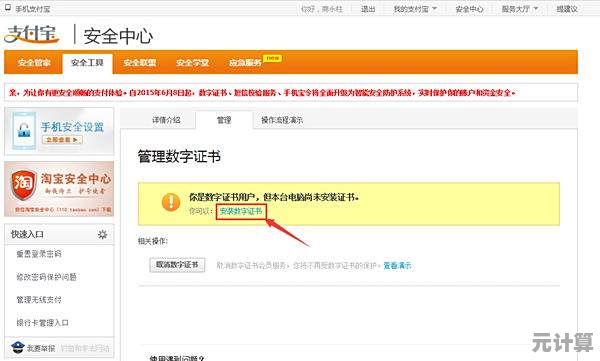Viewport: 600px width, 361px height.
Task: Click the 取消数字证书 button
Action: coord(177,265)
